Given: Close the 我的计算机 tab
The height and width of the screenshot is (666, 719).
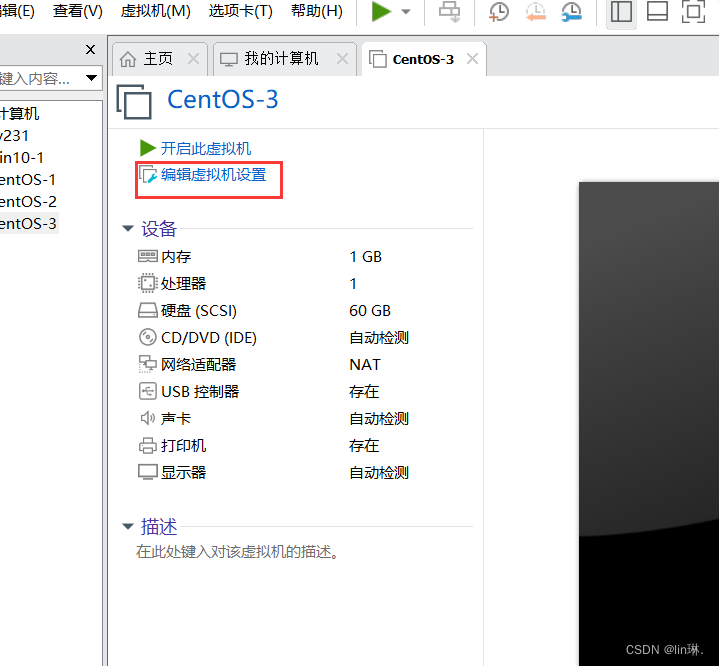Looking at the screenshot, I should coord(343,59).
